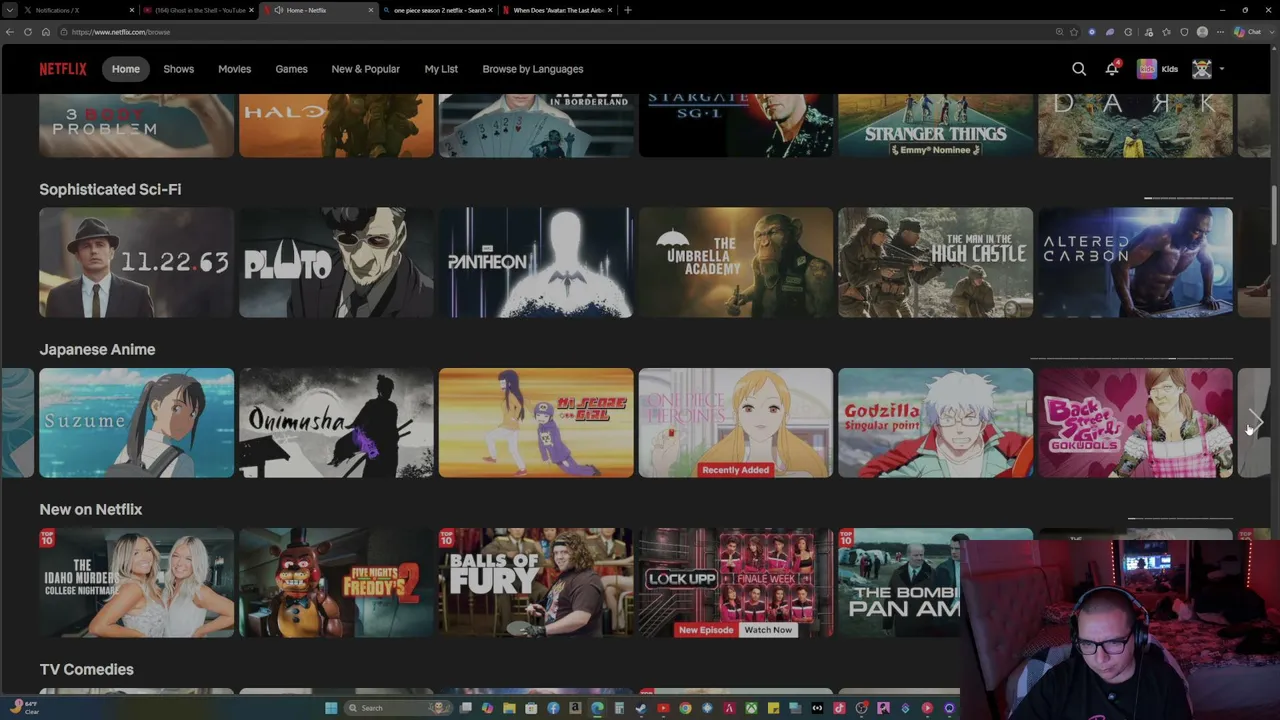This screenshot has height=720, width=1280.
Task: Switch to the Kids profile
Action: (x=1157, y=69)
